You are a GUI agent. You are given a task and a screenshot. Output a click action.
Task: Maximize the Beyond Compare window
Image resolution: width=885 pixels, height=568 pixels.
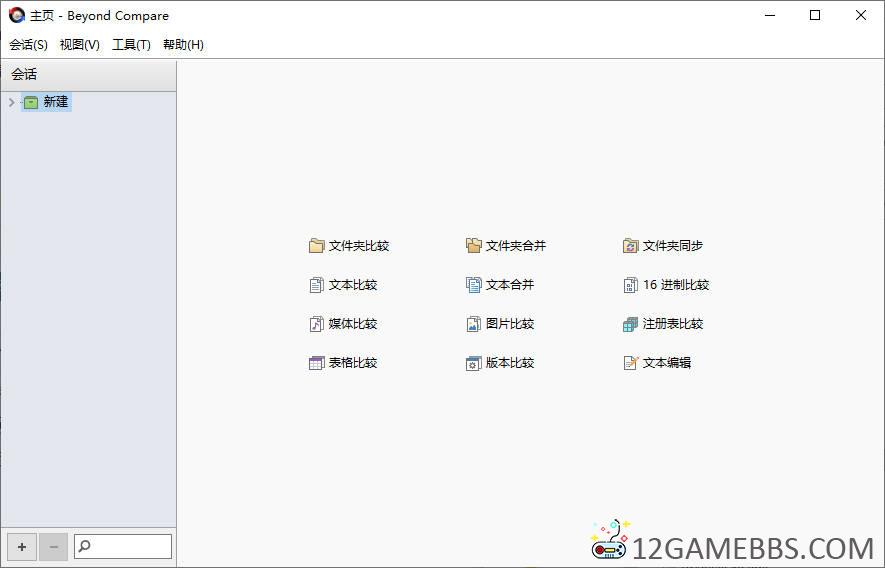point(815,15)
